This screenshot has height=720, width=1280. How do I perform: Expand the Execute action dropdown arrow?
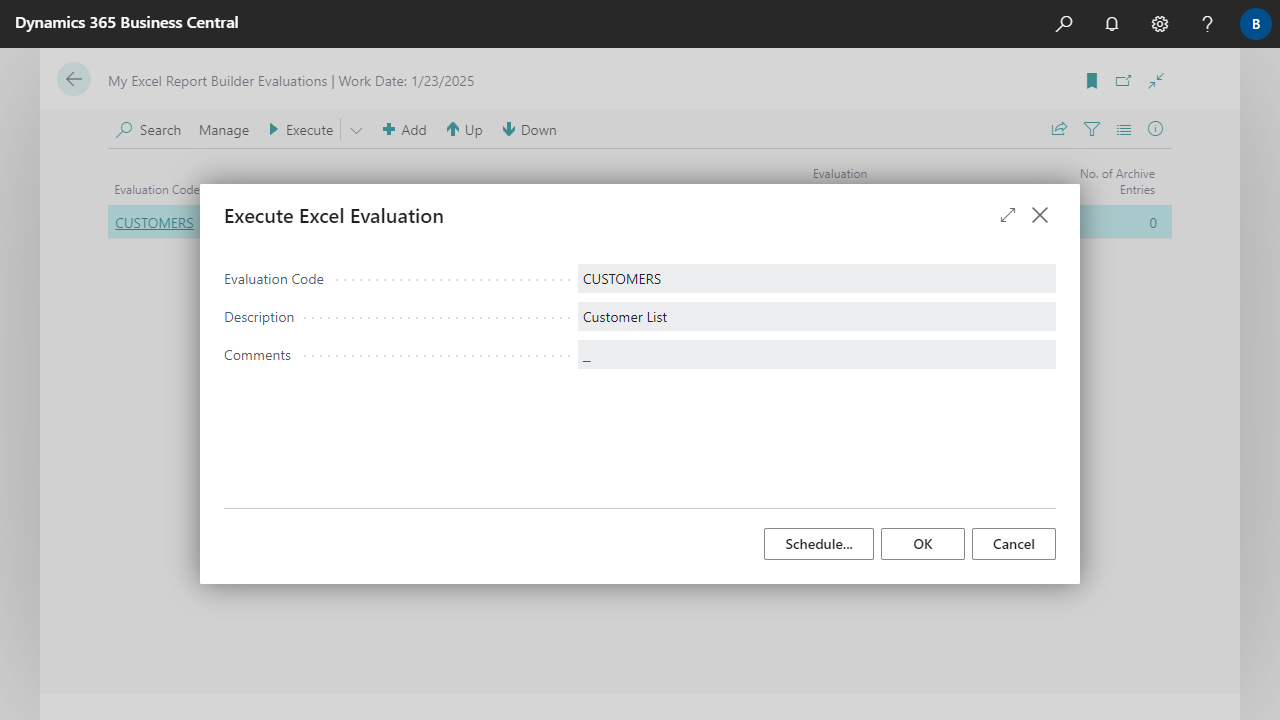pyautogui.click(x=356, y=130)
